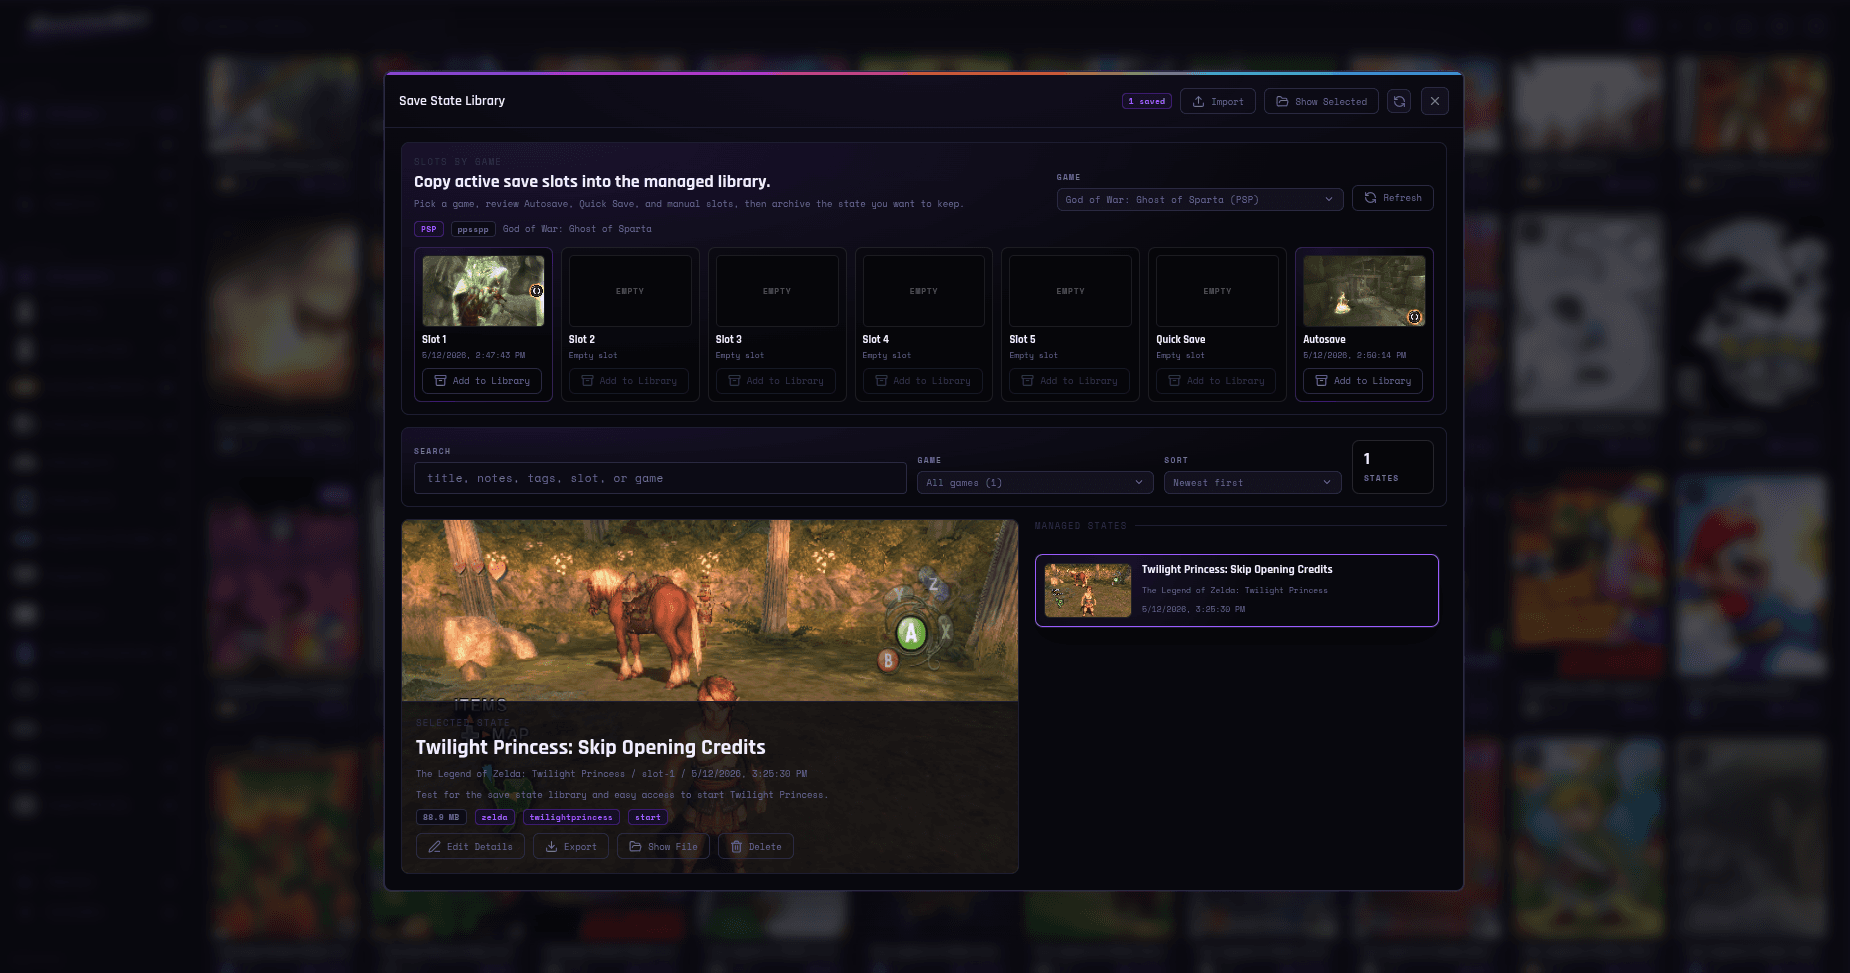The height and width of the screenshot is (973, 1850).
Task: Click the ppsspp emulator tag
Action: point(473,229)
